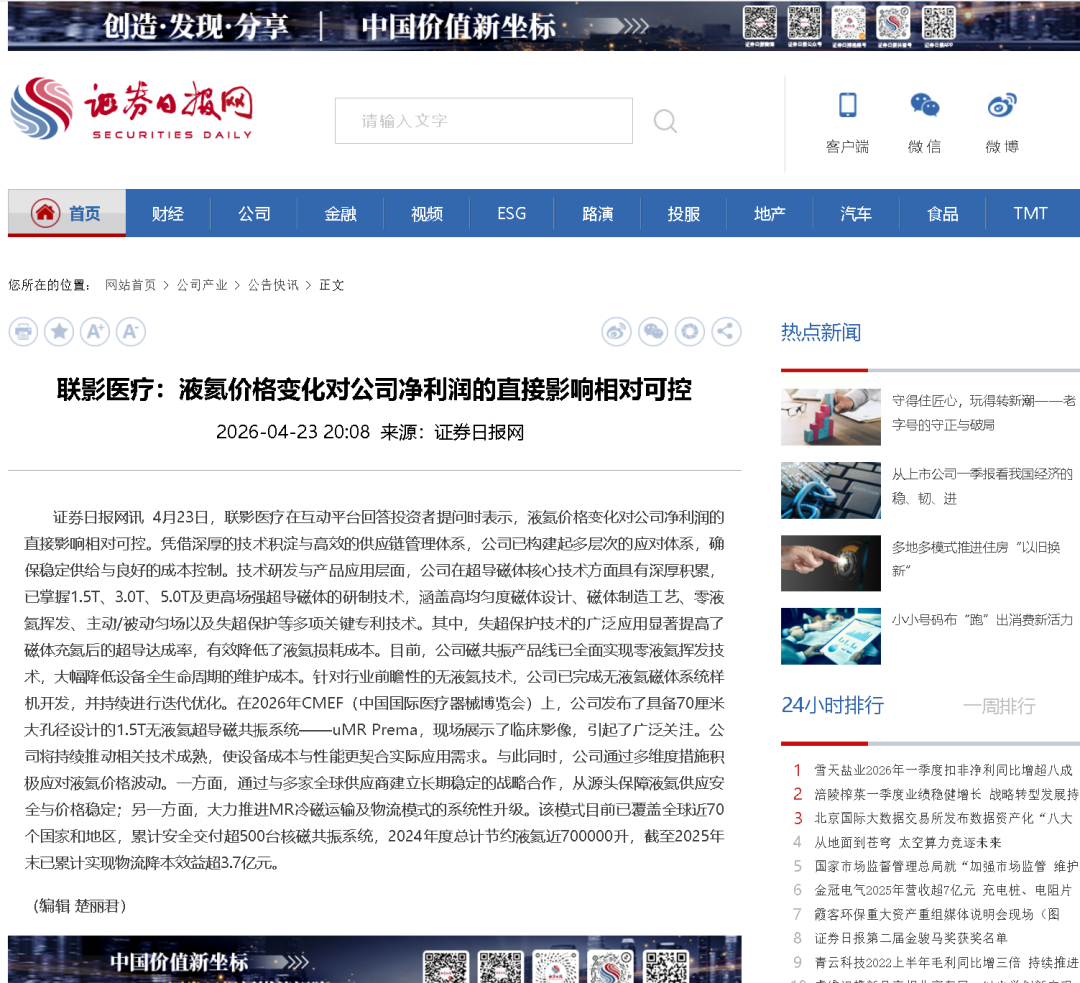Open ranked item 北京国际大数据交易所
The image size is (1080, 983).
(943, 818)
